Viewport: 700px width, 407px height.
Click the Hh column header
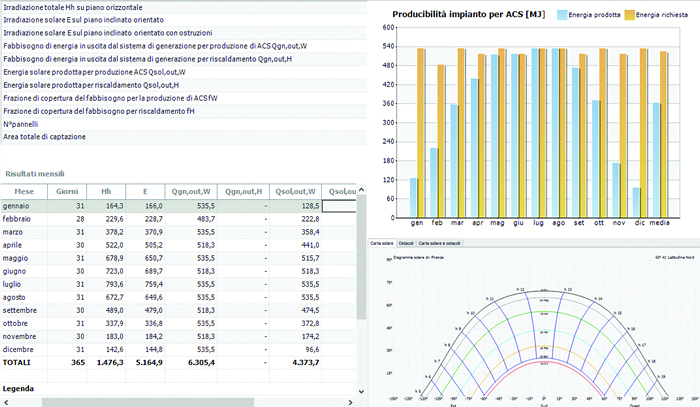pyautogui.click(x=106, y=190)
